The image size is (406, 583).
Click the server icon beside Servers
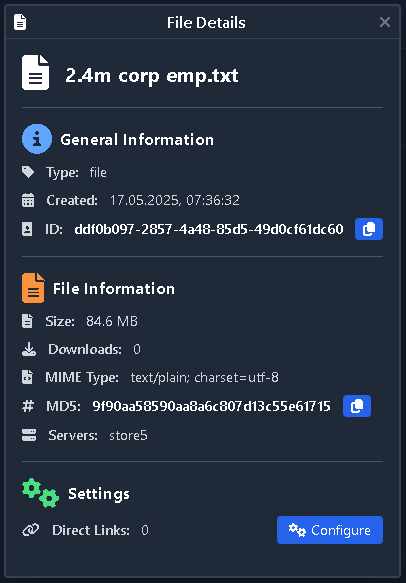[x=29, y=435]
